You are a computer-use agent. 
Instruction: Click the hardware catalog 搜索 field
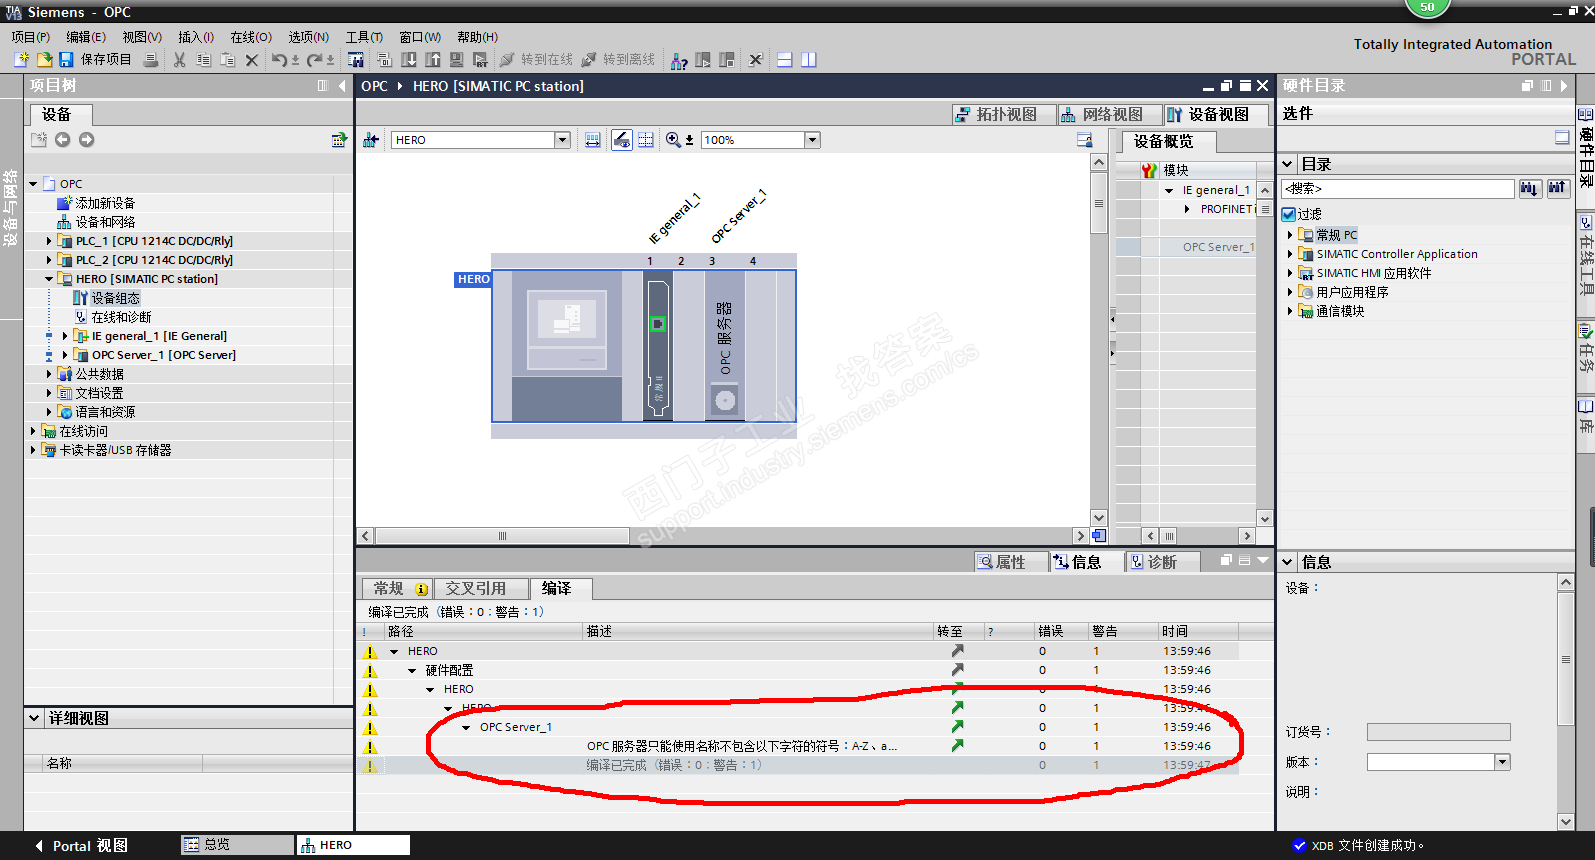click(1398, 188)
